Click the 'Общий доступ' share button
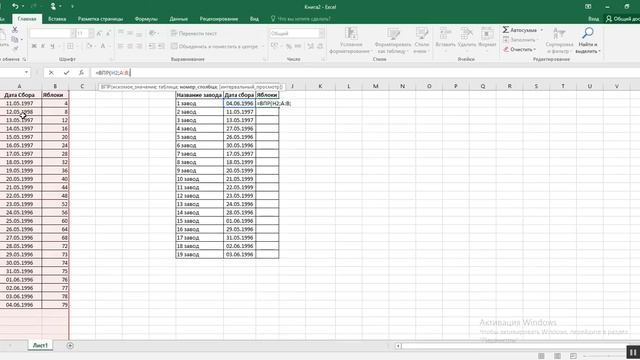This screenshot has width=640, height=360. (623, 19)
